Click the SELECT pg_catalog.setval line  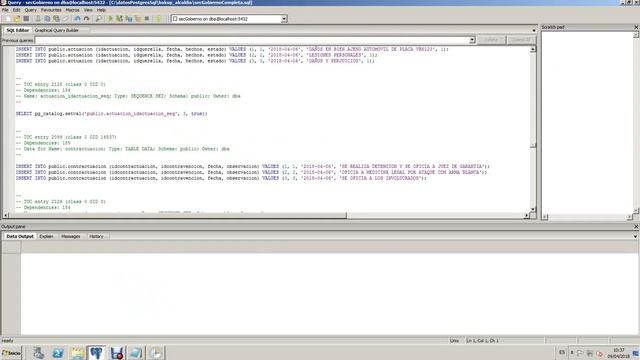(111, 114)
